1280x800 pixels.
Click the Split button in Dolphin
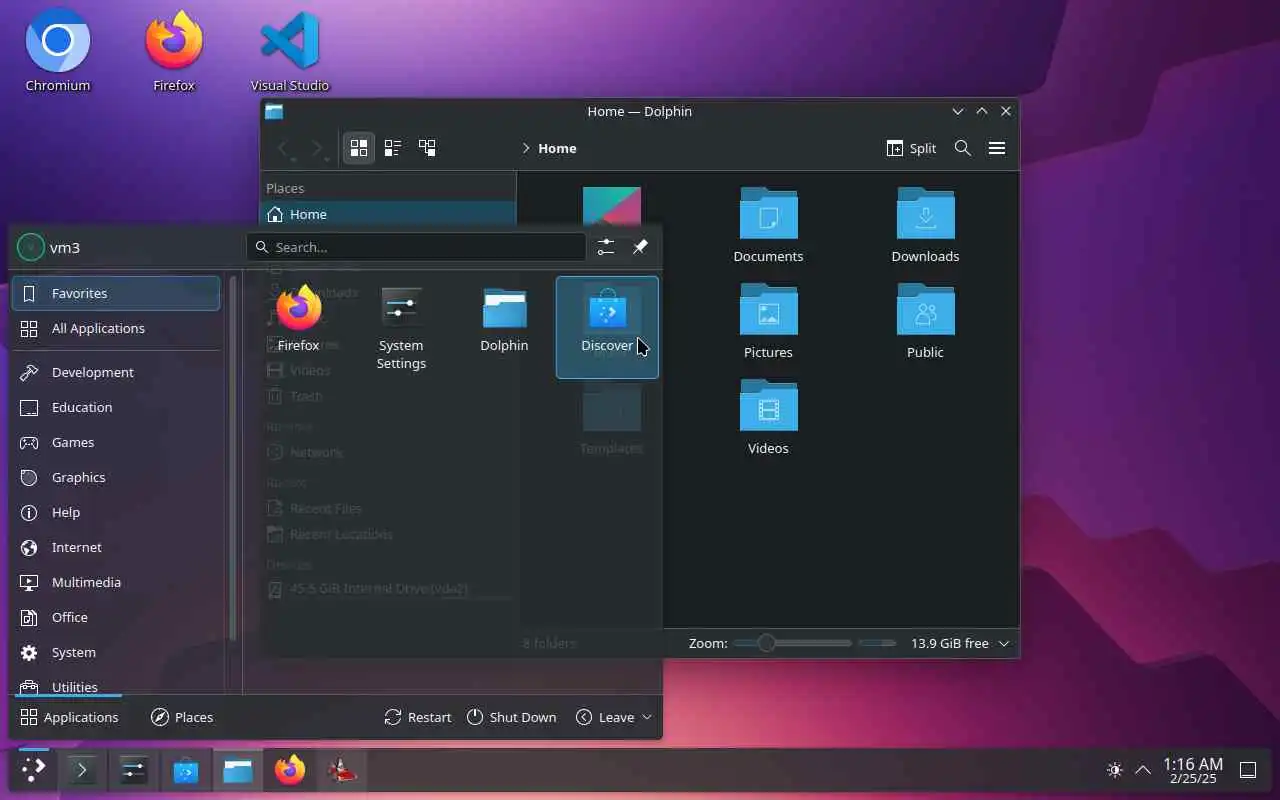[x=911, y=148]
